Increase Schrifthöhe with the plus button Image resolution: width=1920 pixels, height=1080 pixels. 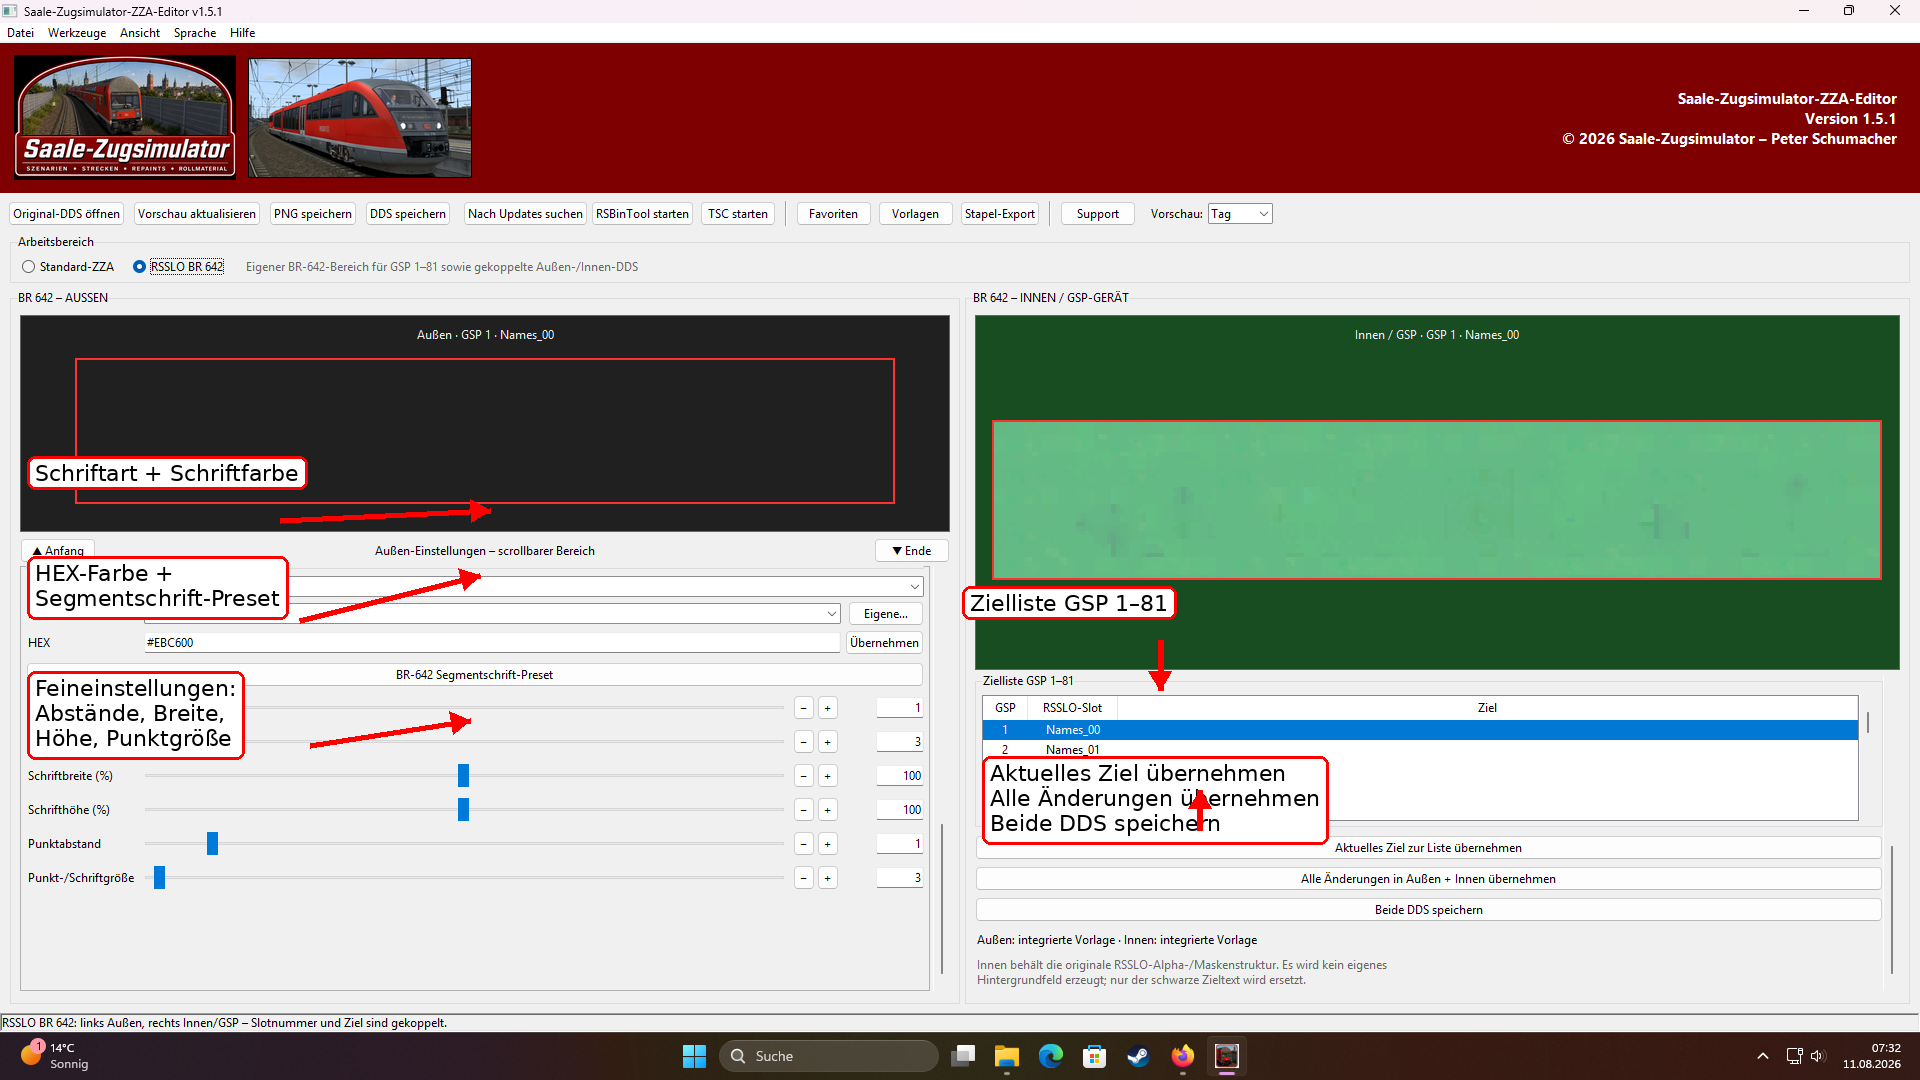click(x=827, y=810)
